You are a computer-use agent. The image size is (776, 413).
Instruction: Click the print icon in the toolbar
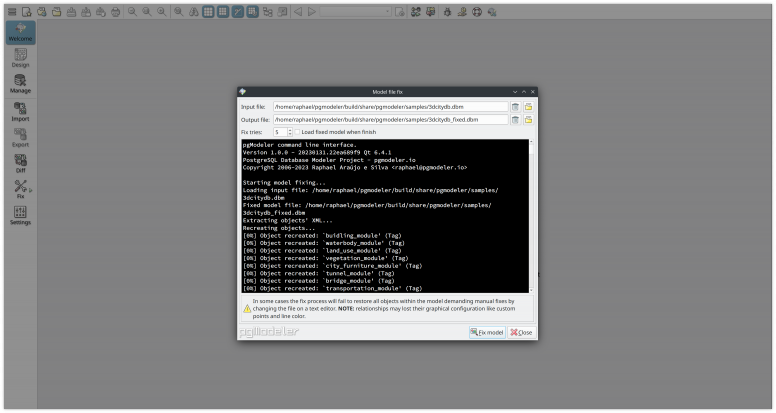116,12
